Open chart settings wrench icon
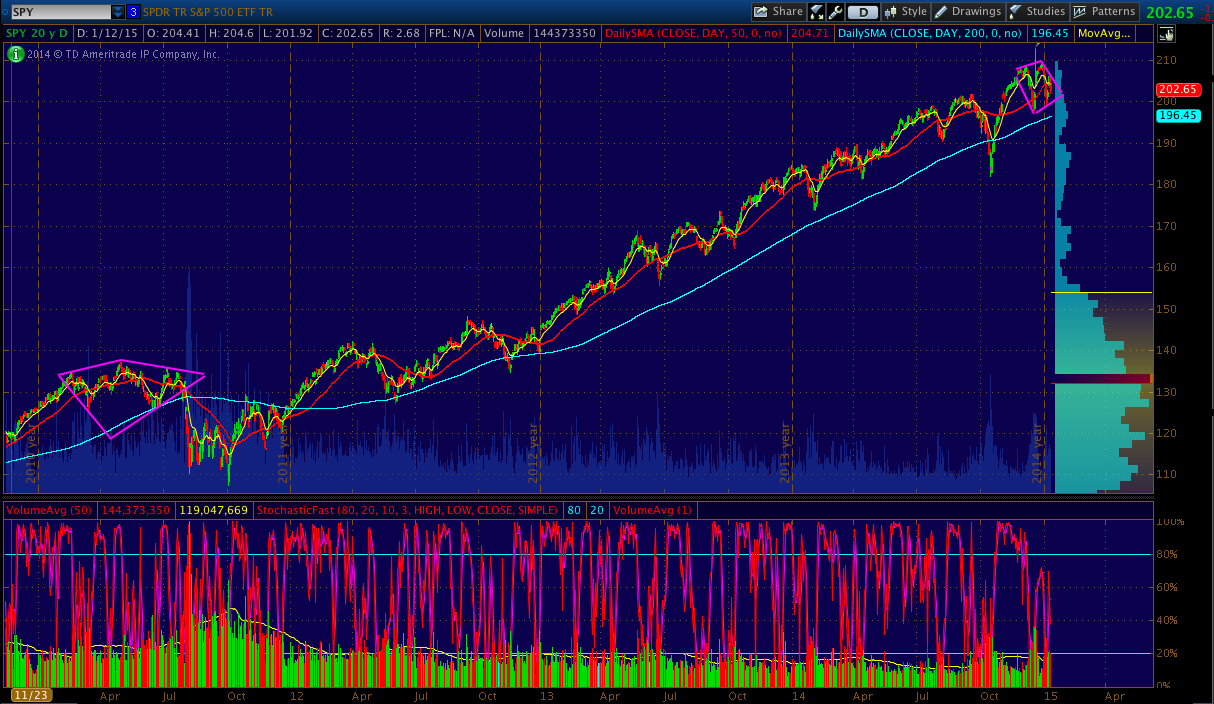Image resolution: width=1214 pixels, height=704 pixels. 834,12
